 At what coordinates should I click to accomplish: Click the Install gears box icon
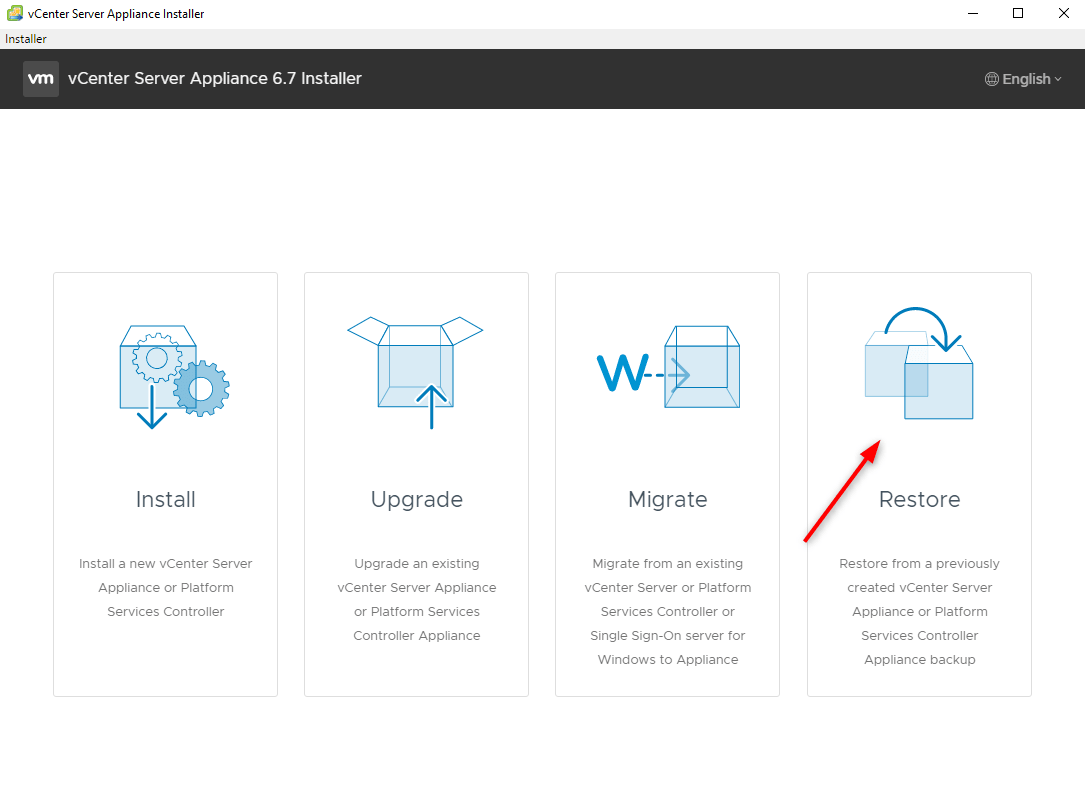[x=174, y=377]
